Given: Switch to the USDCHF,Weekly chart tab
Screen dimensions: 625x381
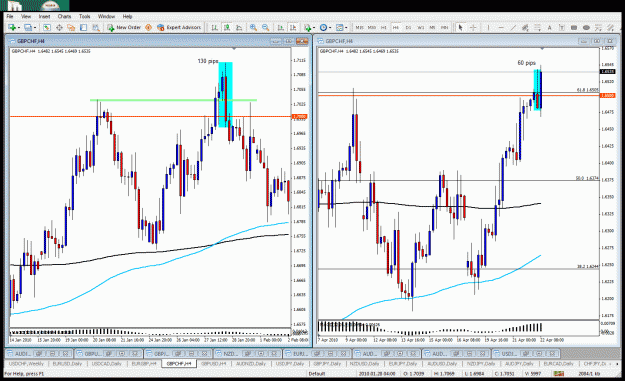Looking at the screenshot, I should click(x=26, y=363).
